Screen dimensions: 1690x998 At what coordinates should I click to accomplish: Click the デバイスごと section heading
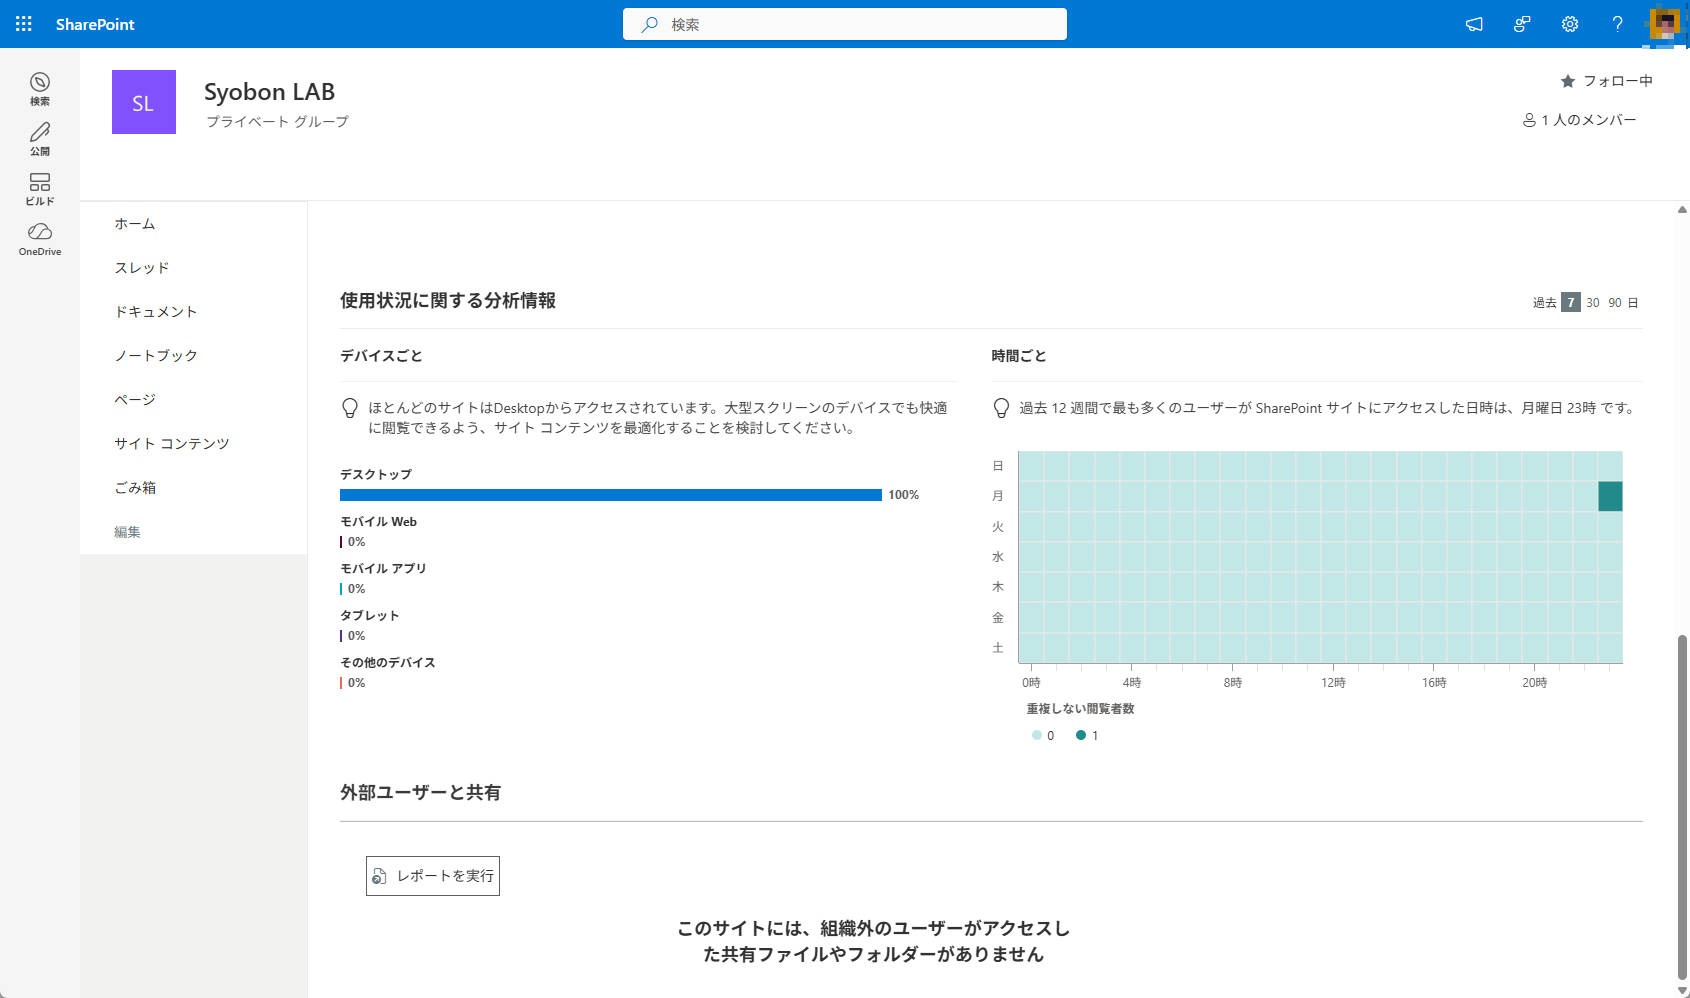tap(381, 356)
